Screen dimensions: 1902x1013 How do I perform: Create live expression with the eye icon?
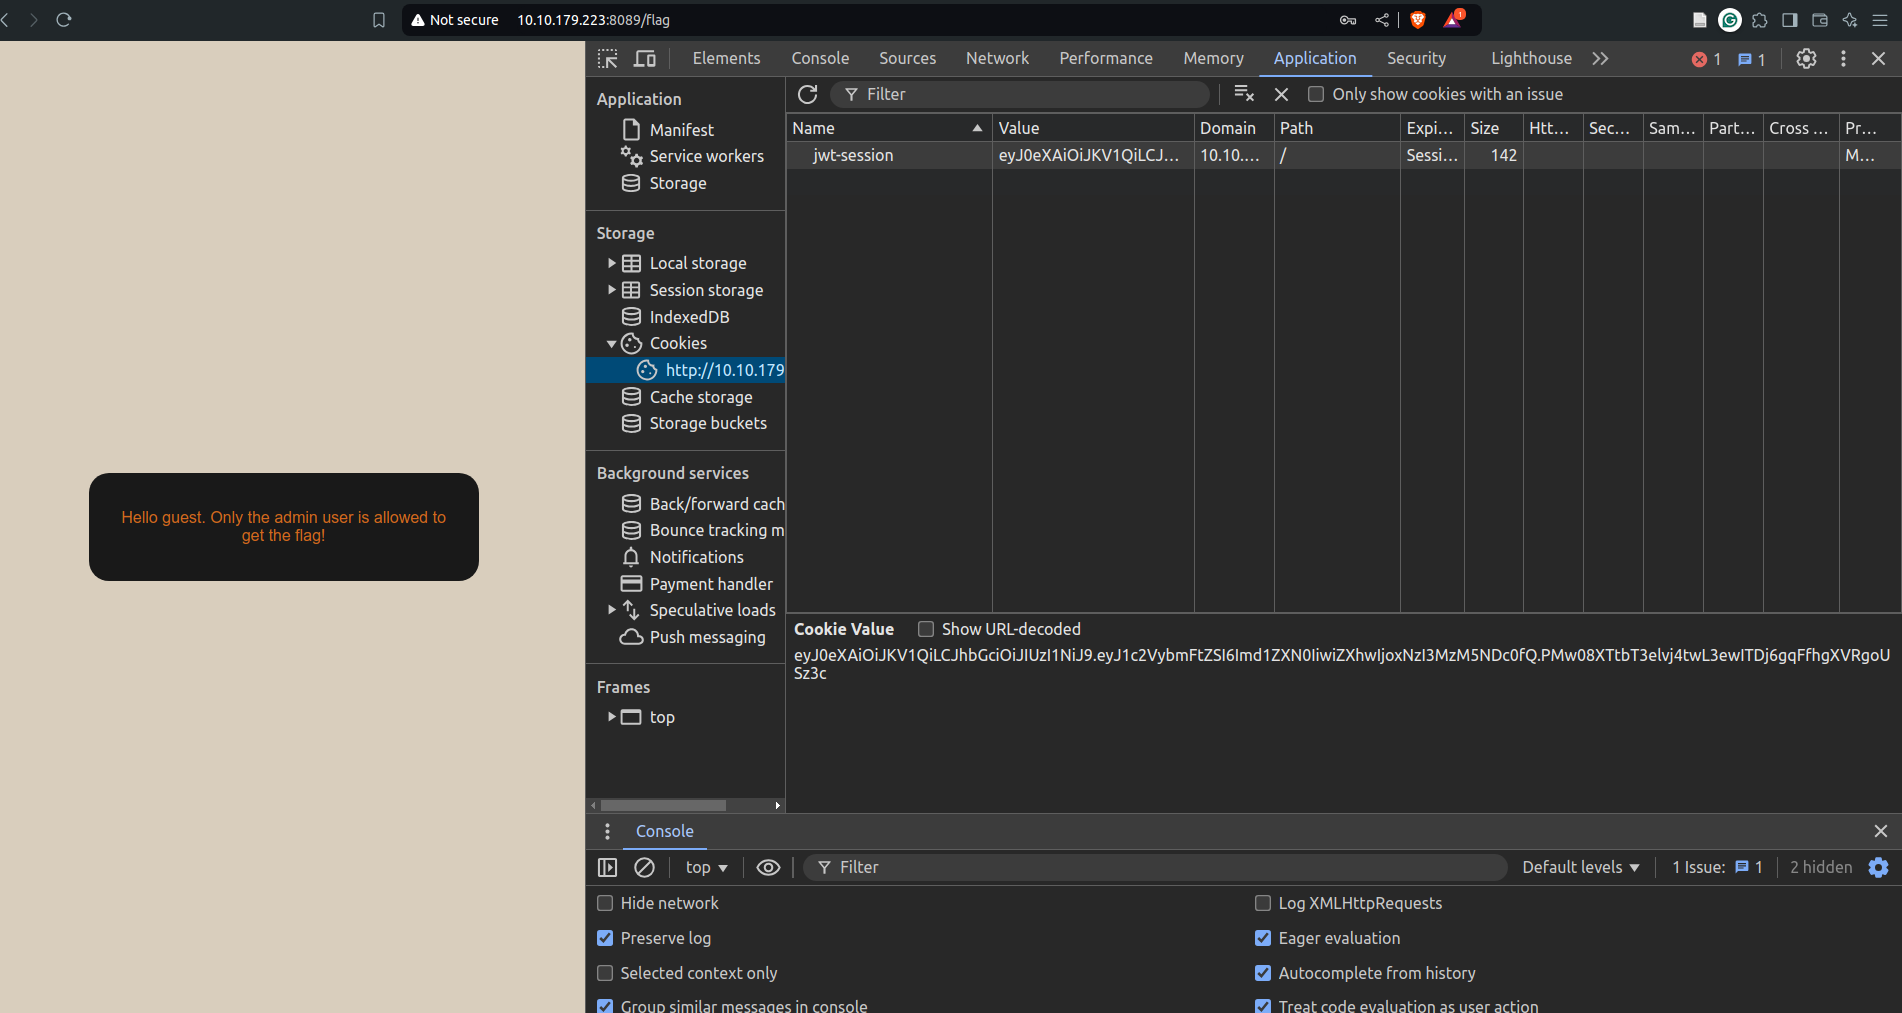[x=768, y=867]
